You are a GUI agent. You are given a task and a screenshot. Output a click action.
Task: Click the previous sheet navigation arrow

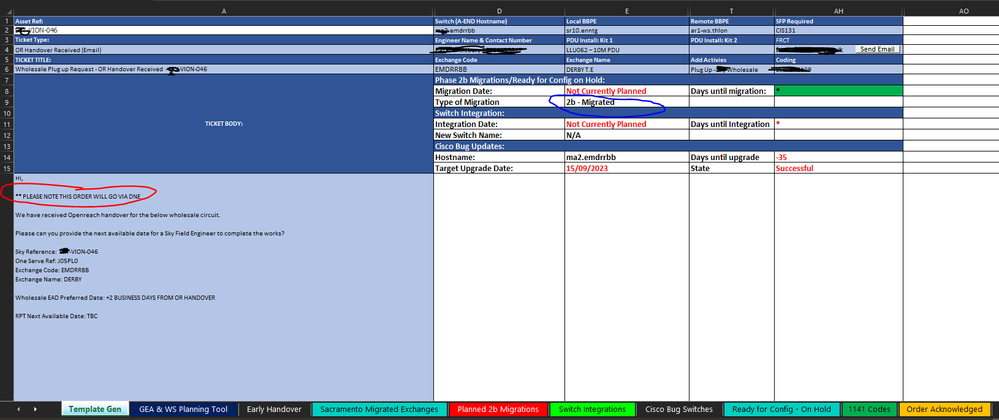point(18,409)
